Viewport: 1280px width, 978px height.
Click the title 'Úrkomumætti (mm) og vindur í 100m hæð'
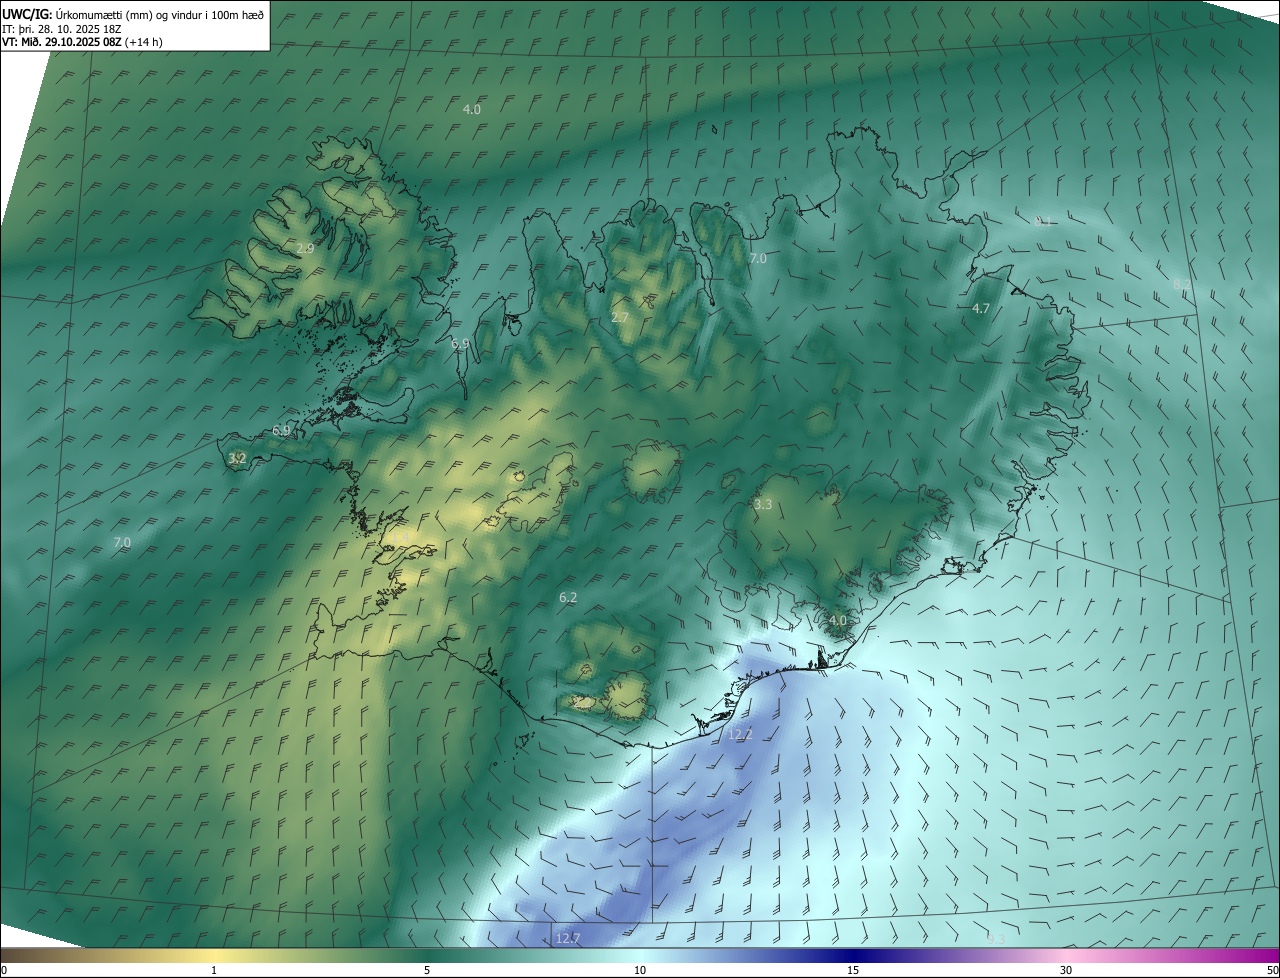click(160, 14)
